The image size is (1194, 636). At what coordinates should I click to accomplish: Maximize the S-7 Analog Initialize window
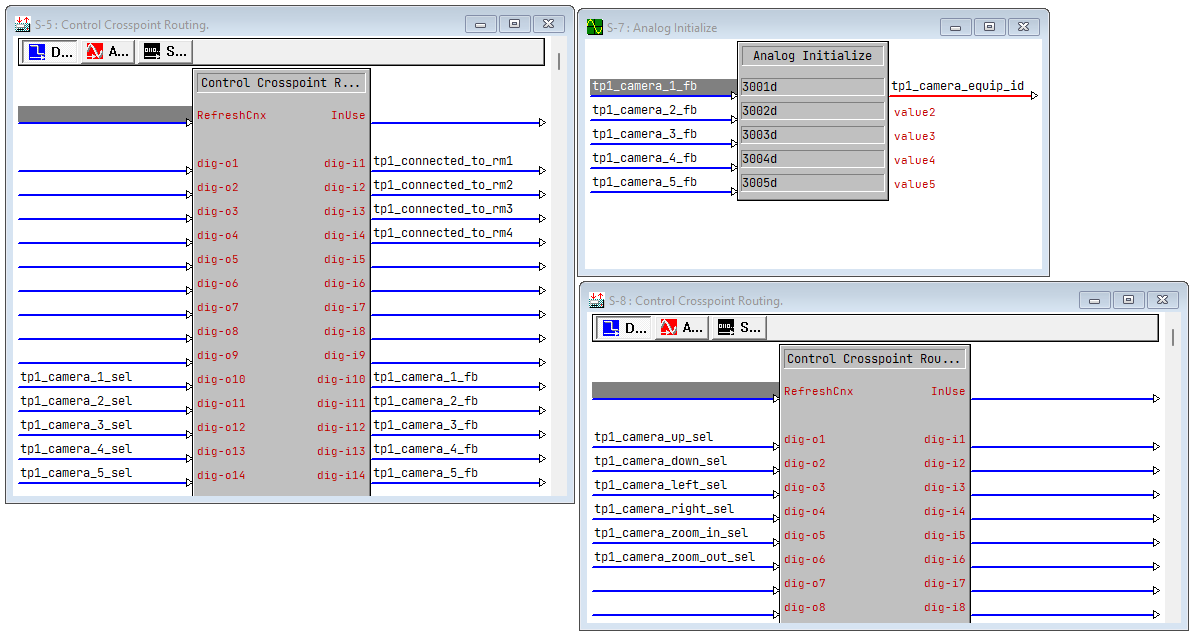989,28
